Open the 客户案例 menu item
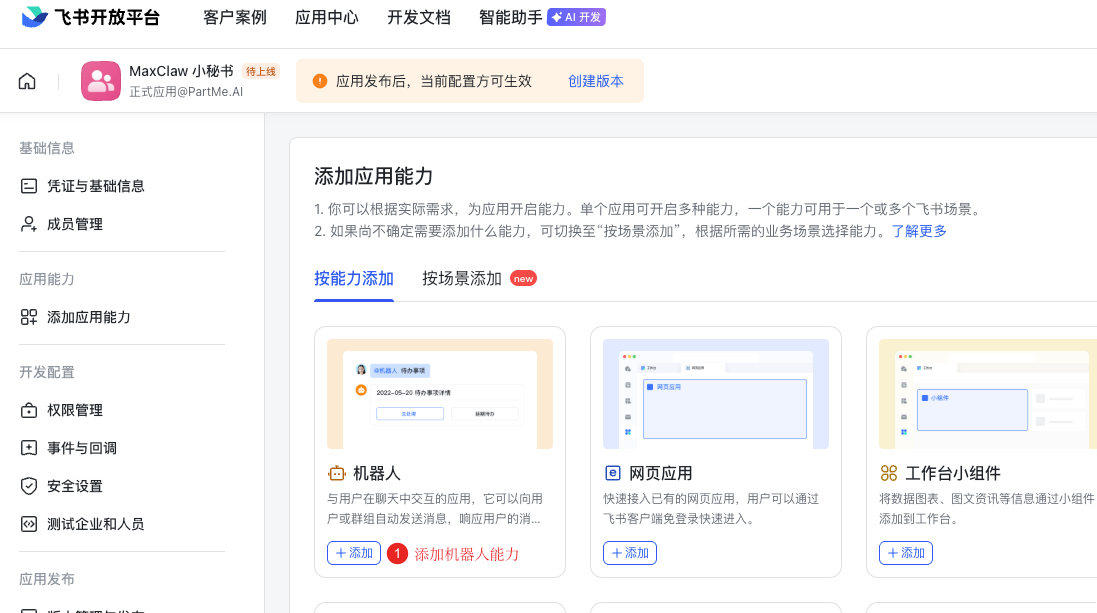 [x=234, y=17]
